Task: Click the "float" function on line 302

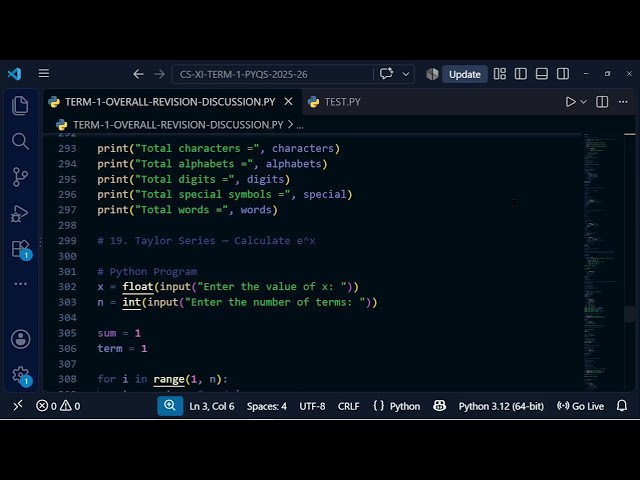Action: click(138, 287)
